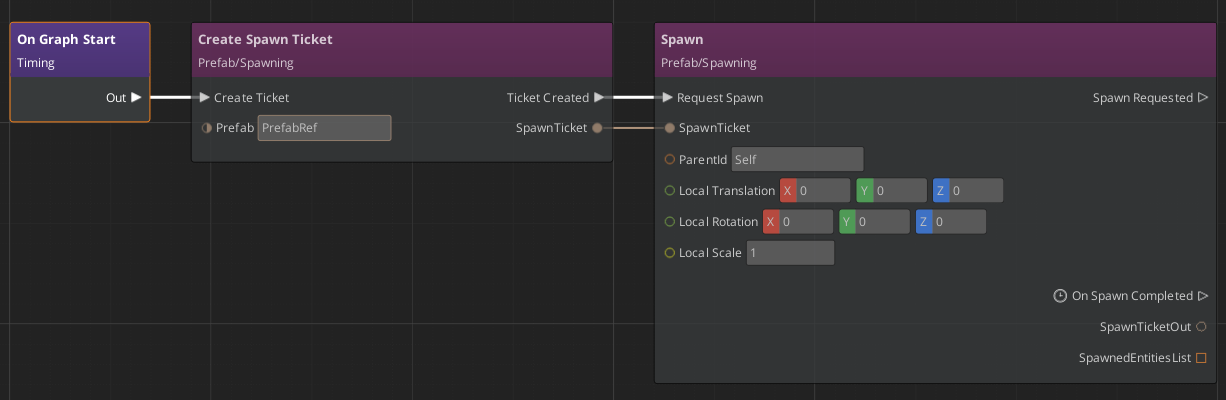Click the Request Spawn input execution pin
The width and height of the screenshot is (1226, 400).
pos(667,98)
